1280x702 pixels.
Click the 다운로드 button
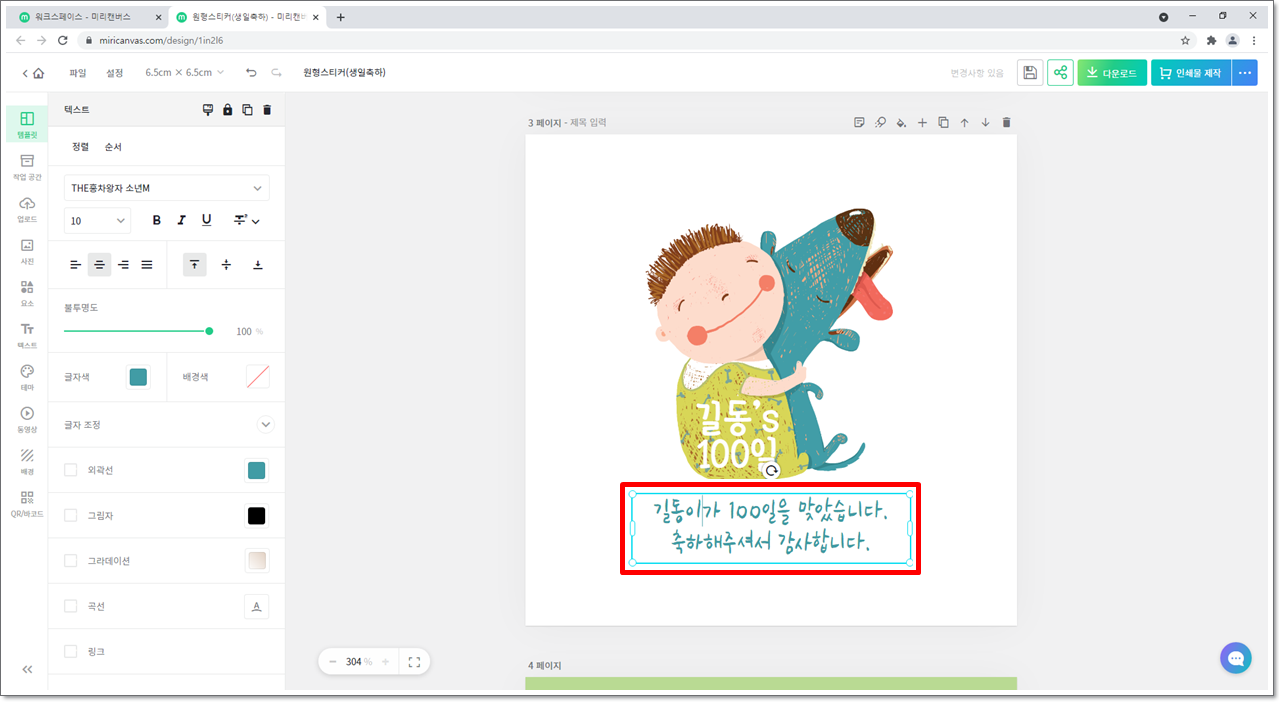1112,73
